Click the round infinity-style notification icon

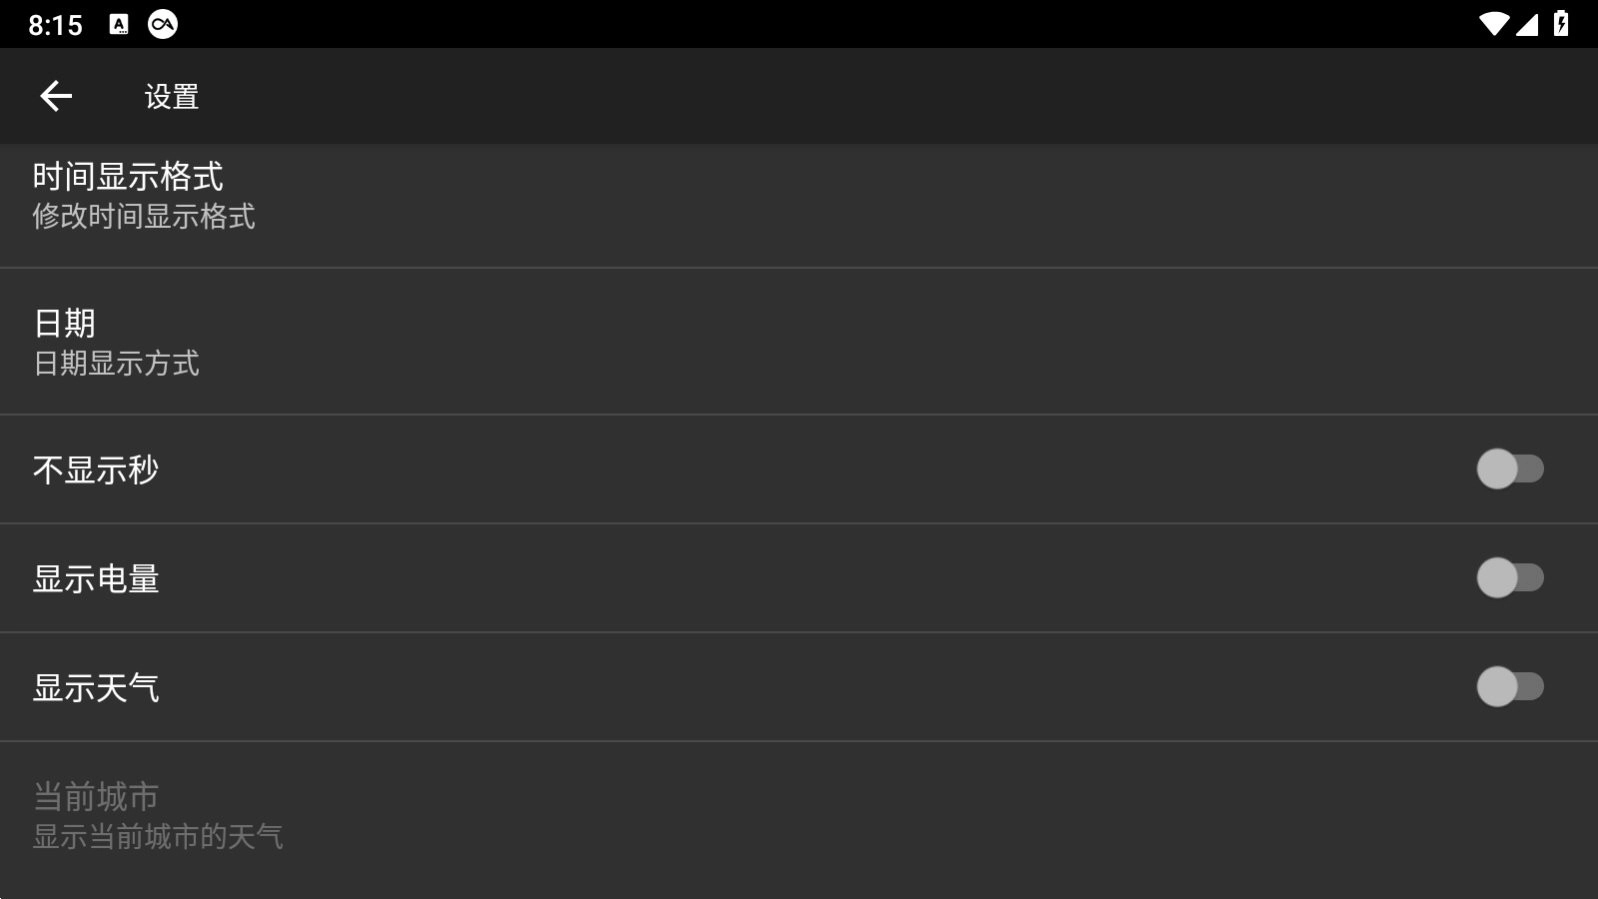click(x=163, y=24)
